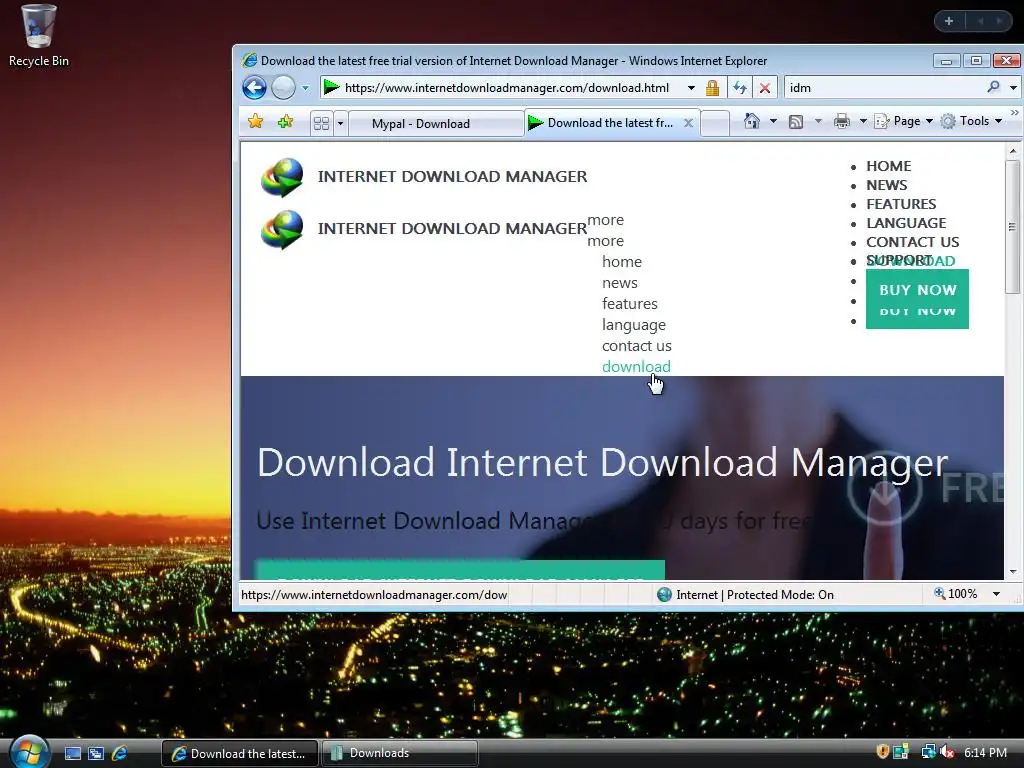
Task: Select the Downloads taskbar button
Action: click(x=400, y=753)
